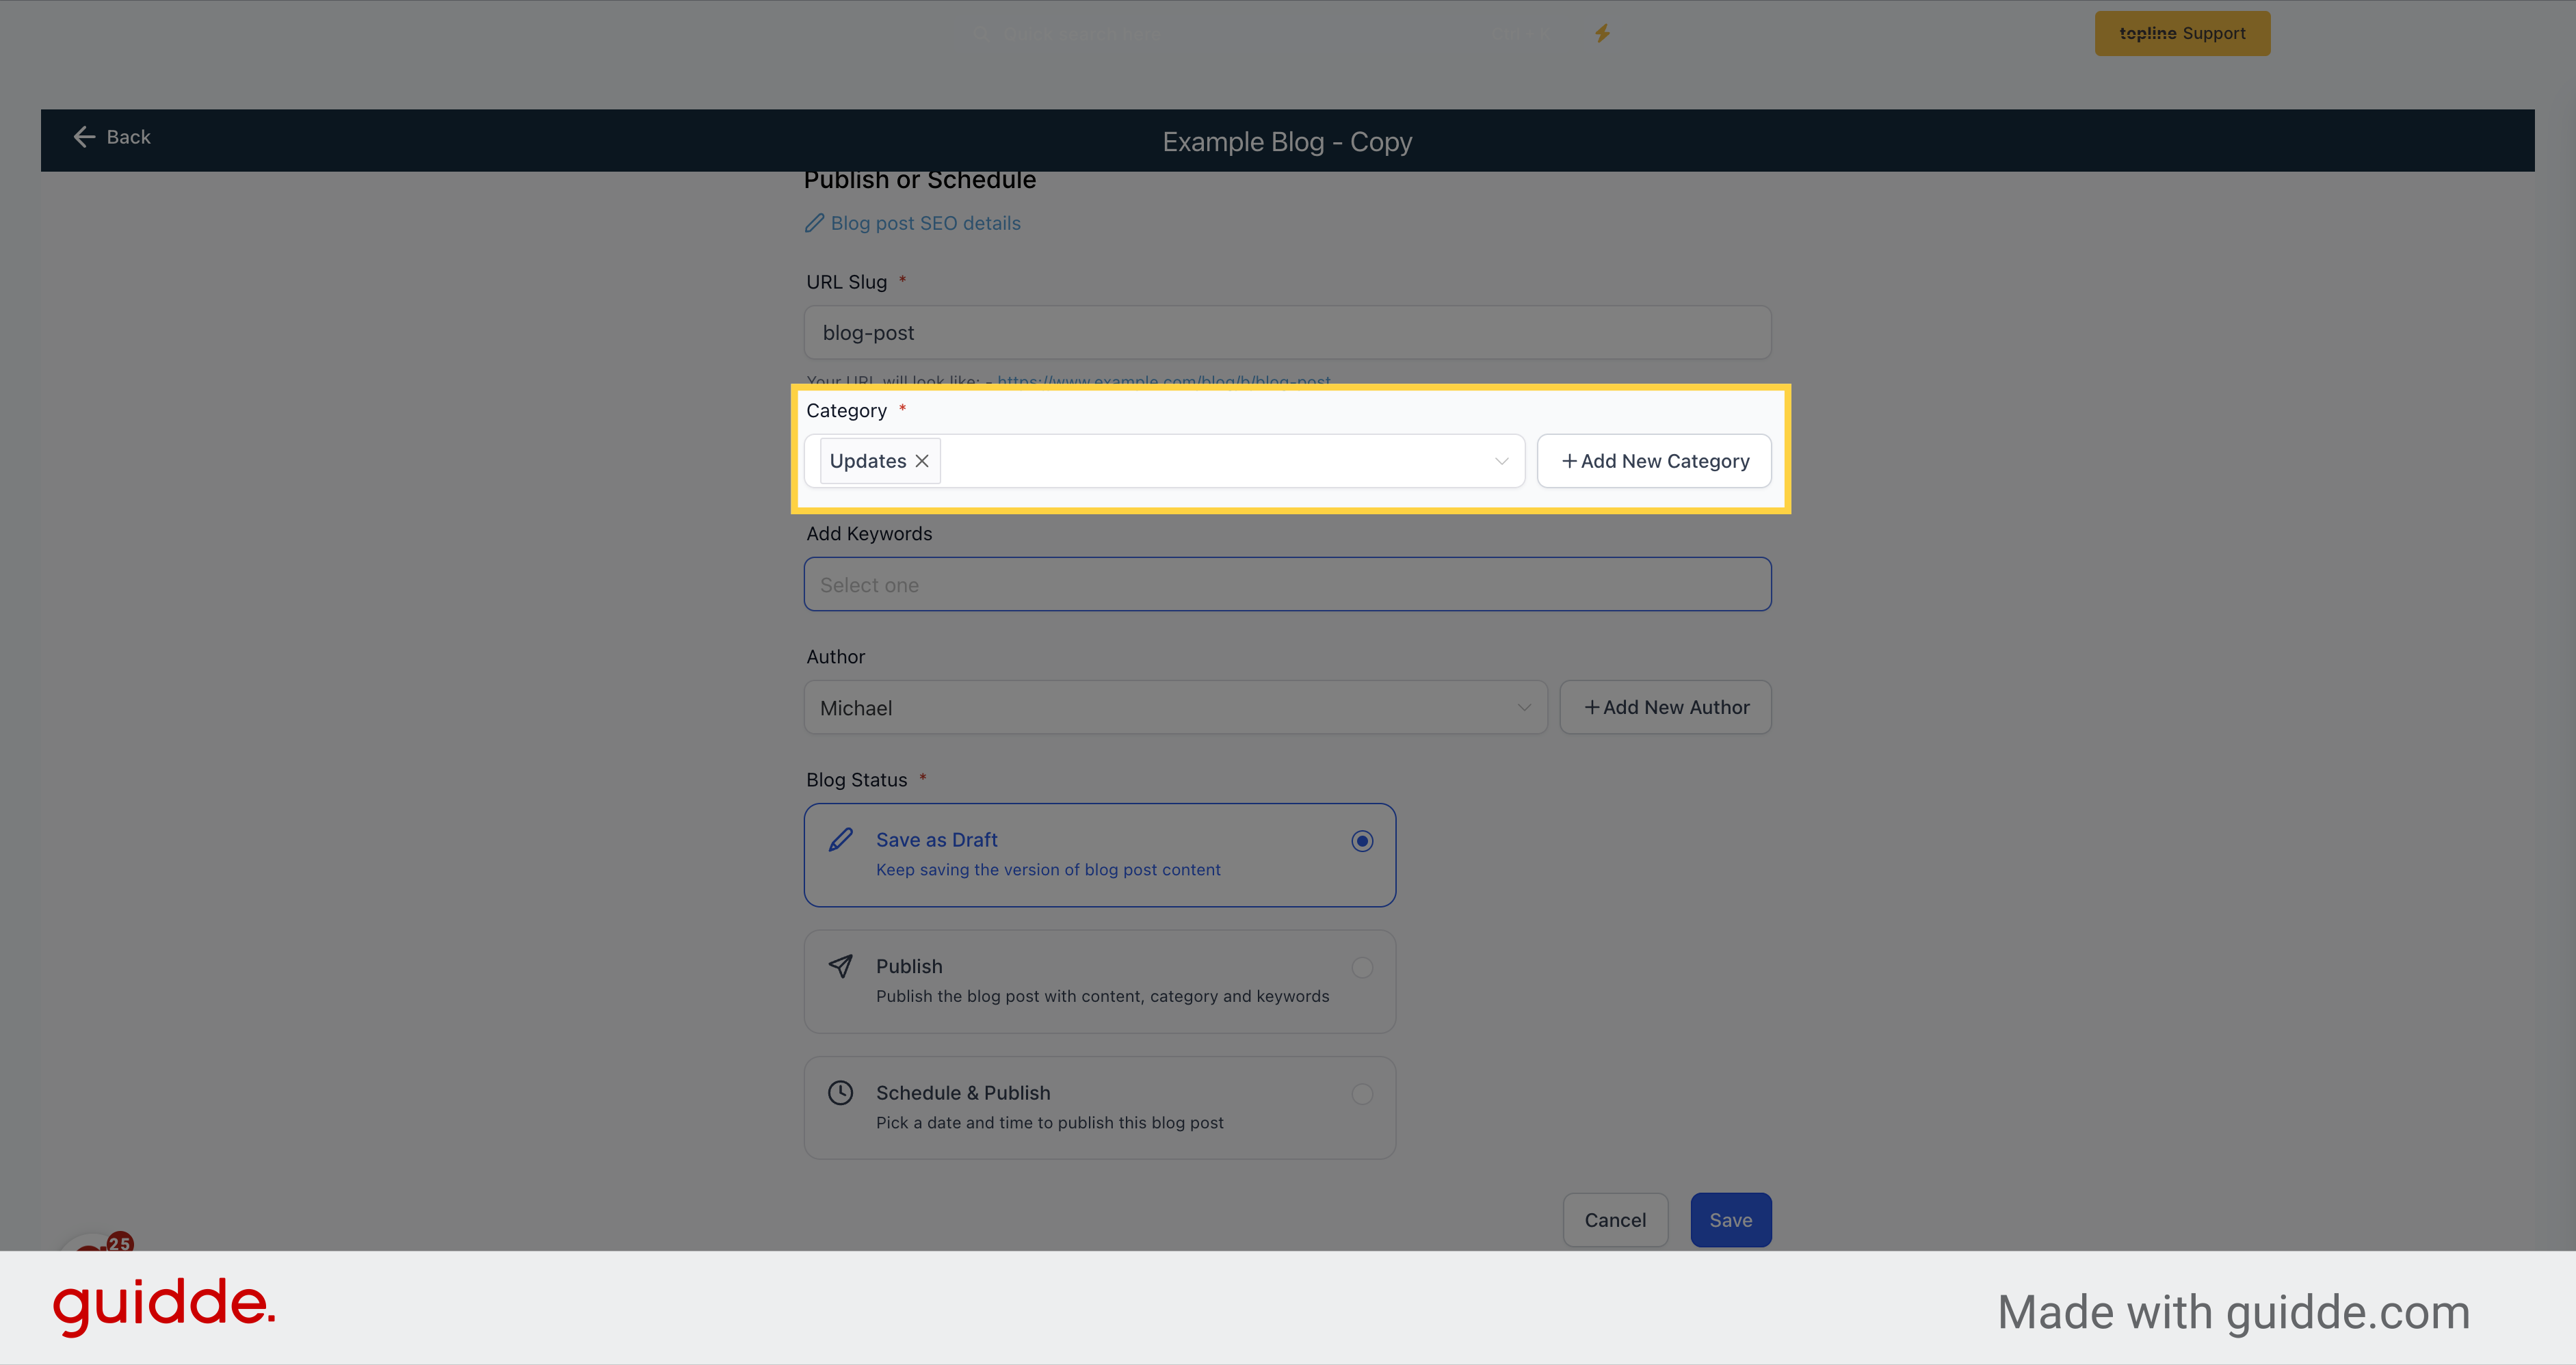Click the Updates category chip text
Image resolution: width=2576 pixels, height=1365 pixels.
pyautogui.click(x=867, y=461)
